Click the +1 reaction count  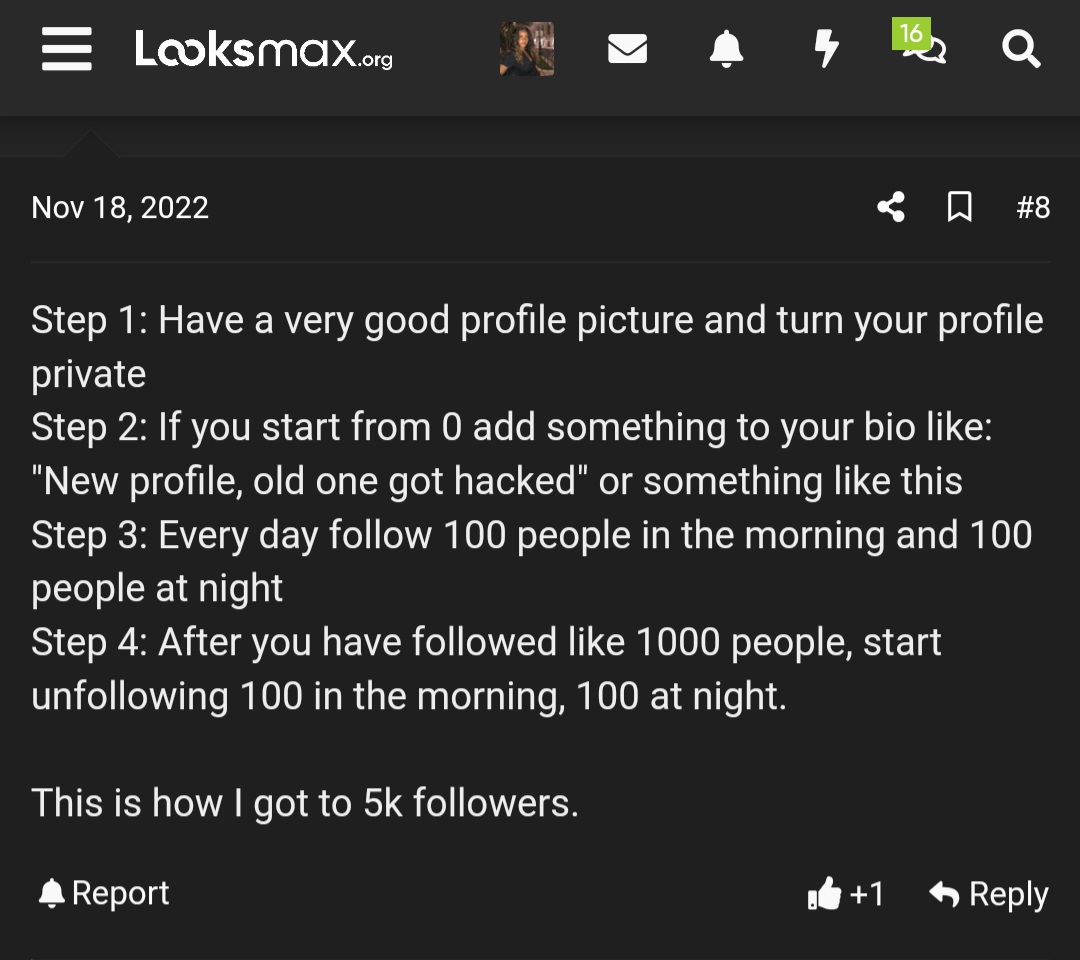tap(866, 894)
